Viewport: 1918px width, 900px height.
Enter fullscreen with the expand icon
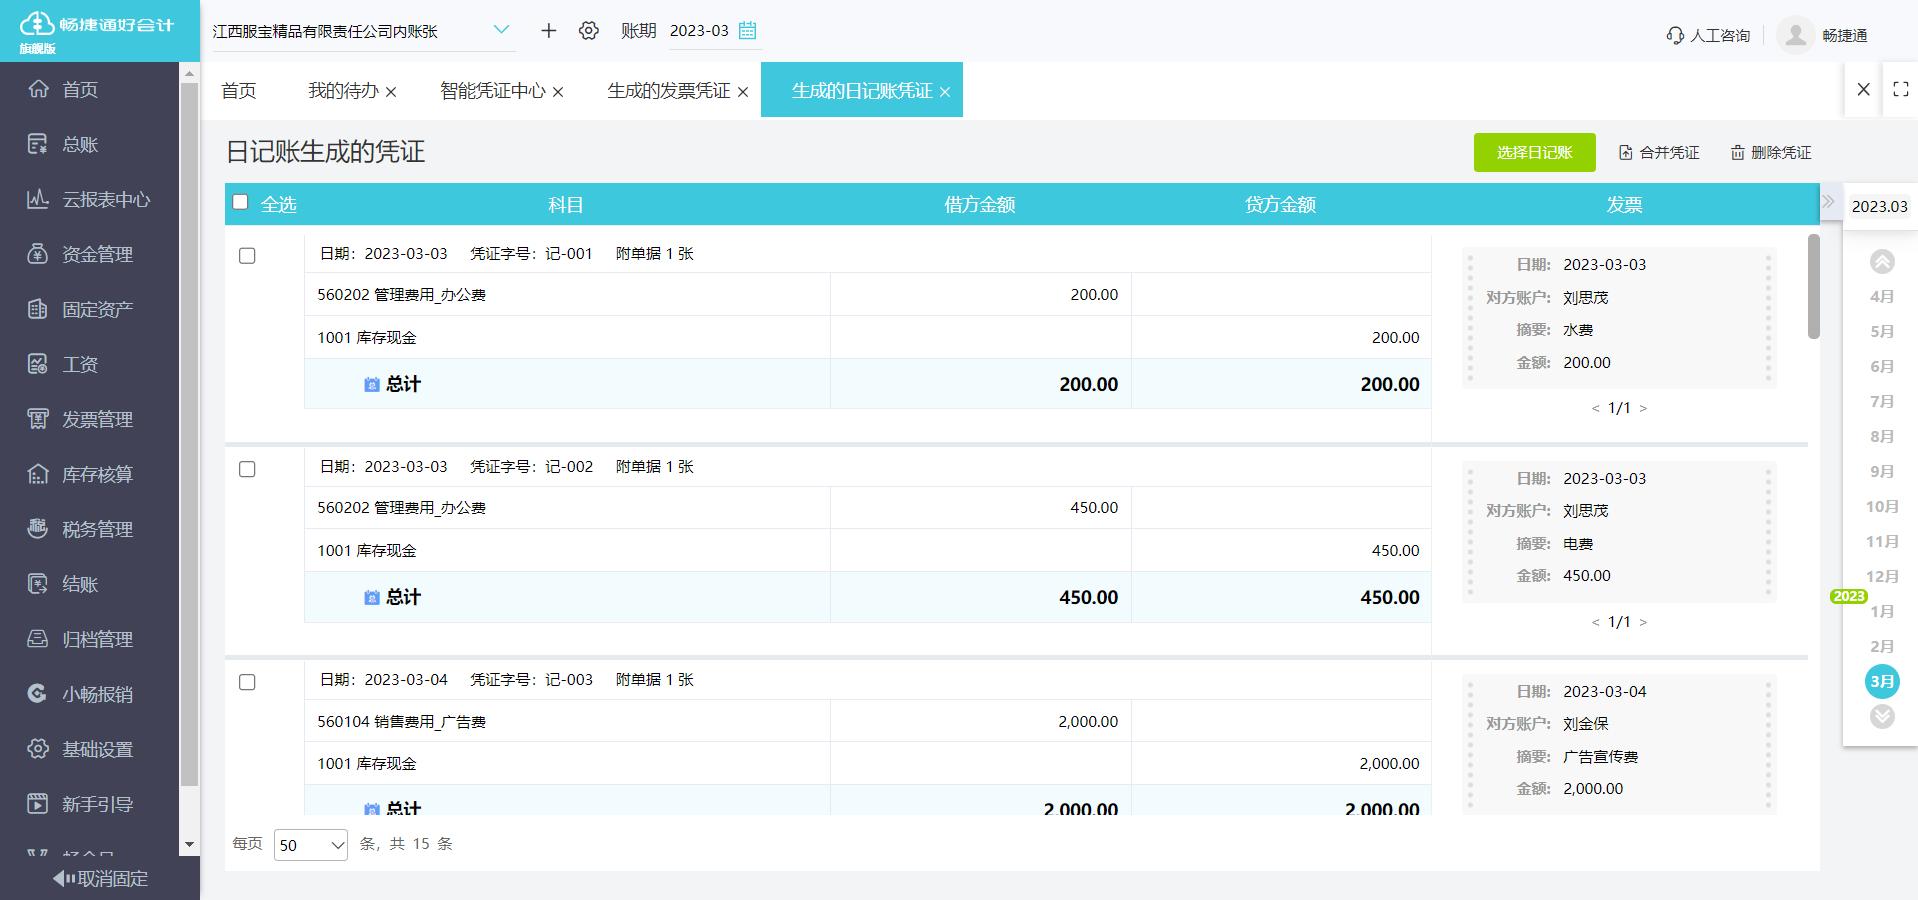(1900, 89)
